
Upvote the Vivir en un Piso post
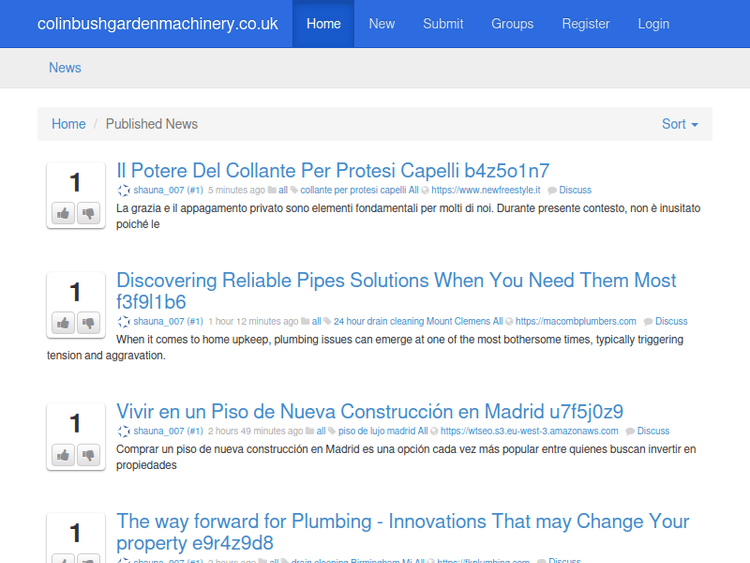[64, 455]
